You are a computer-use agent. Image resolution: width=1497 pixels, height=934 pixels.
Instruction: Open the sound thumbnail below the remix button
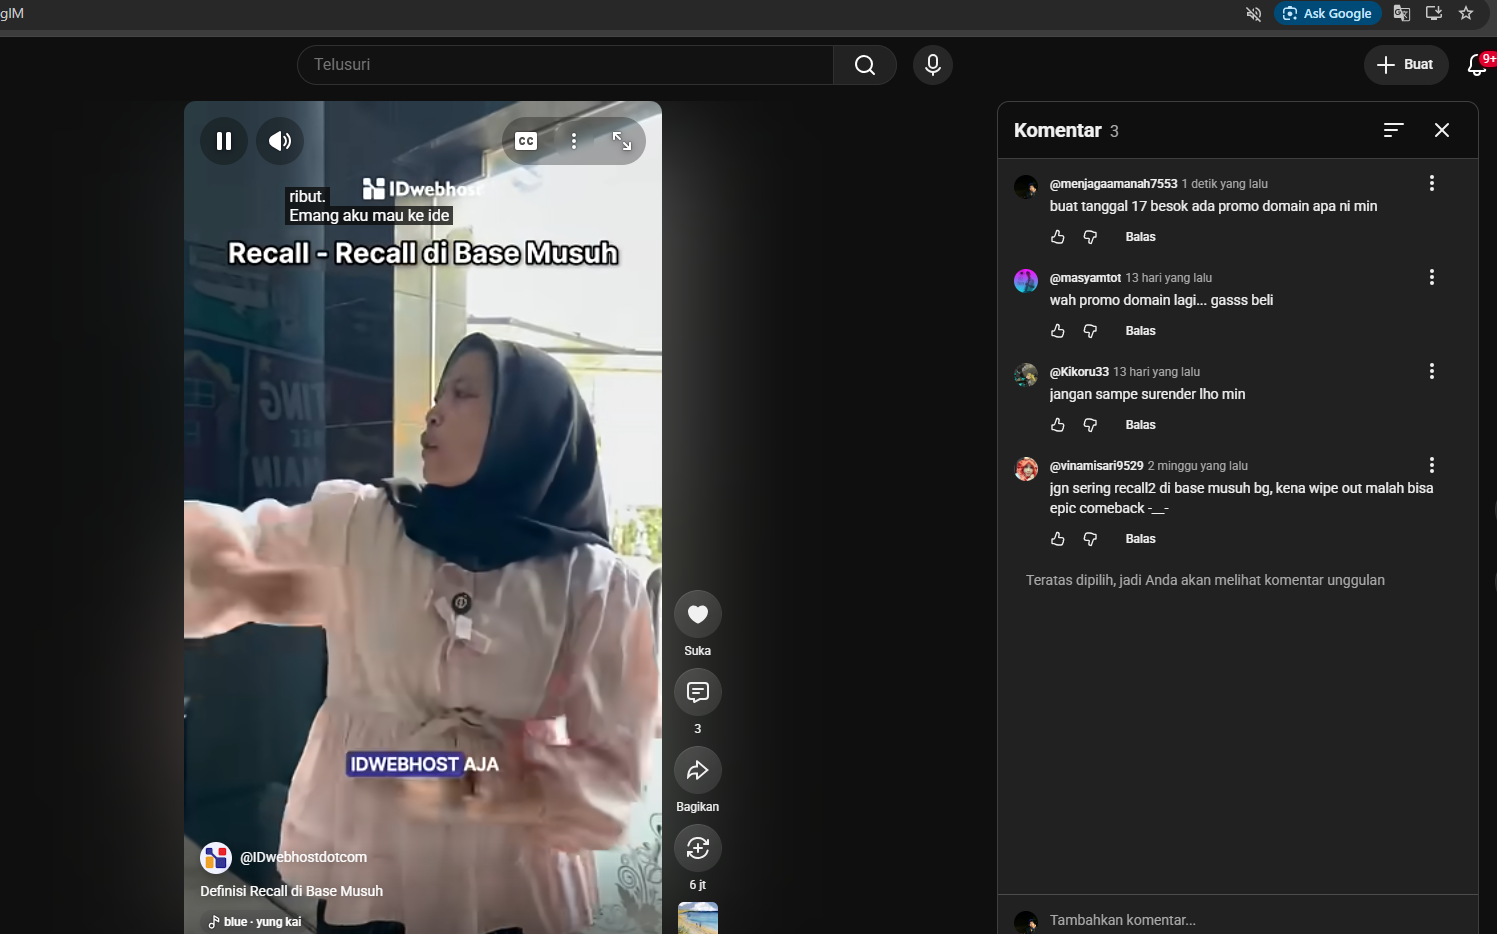pyautogui.click(x=698, y=918)
